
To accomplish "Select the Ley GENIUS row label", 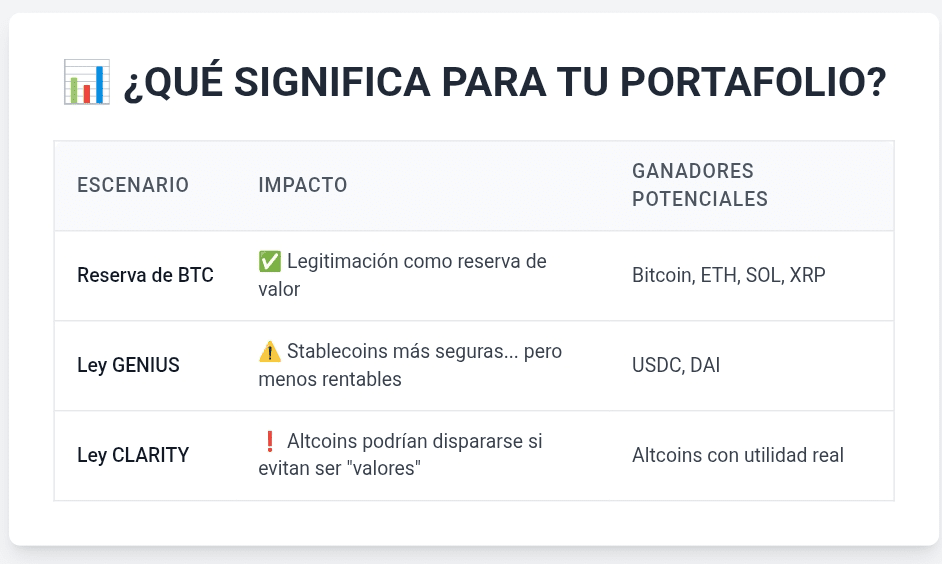I will pyautogui.click(x=128, y=365).
